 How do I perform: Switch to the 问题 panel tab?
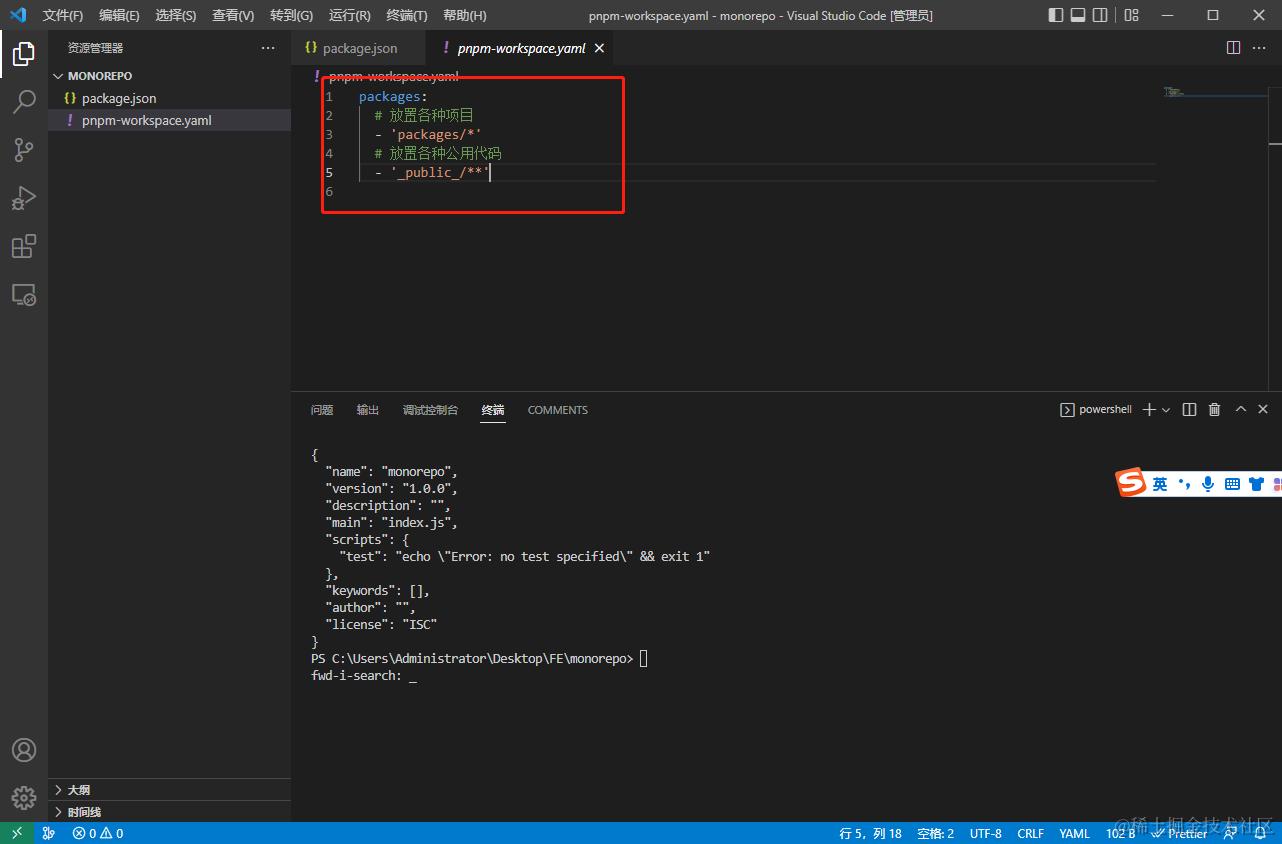point(322,410)
